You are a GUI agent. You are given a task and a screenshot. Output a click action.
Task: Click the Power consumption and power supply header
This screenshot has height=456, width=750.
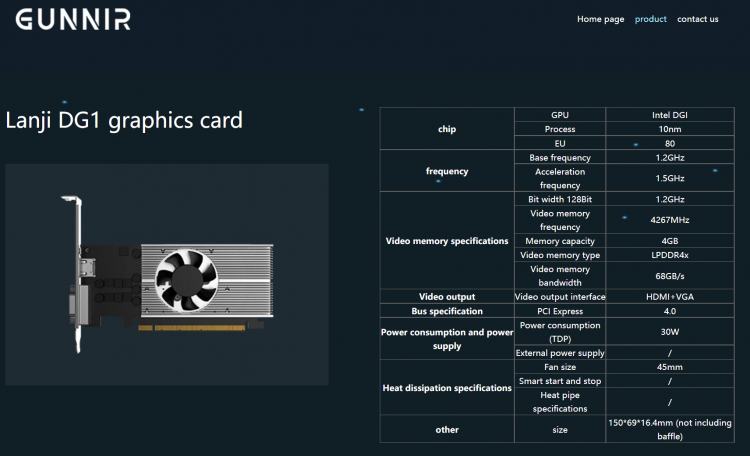point(447,339)
